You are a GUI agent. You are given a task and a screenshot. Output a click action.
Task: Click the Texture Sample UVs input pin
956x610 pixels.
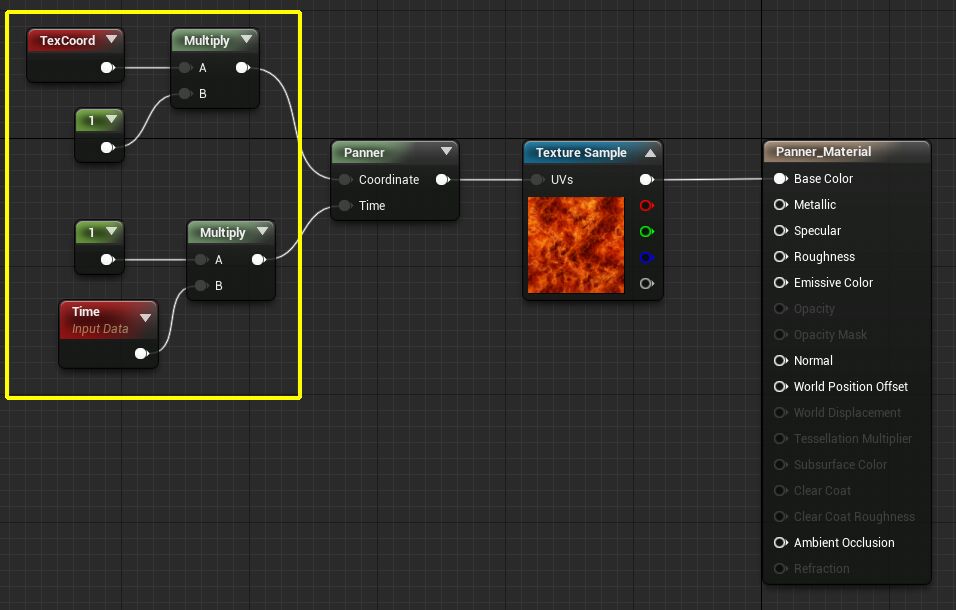click(536, 180)
